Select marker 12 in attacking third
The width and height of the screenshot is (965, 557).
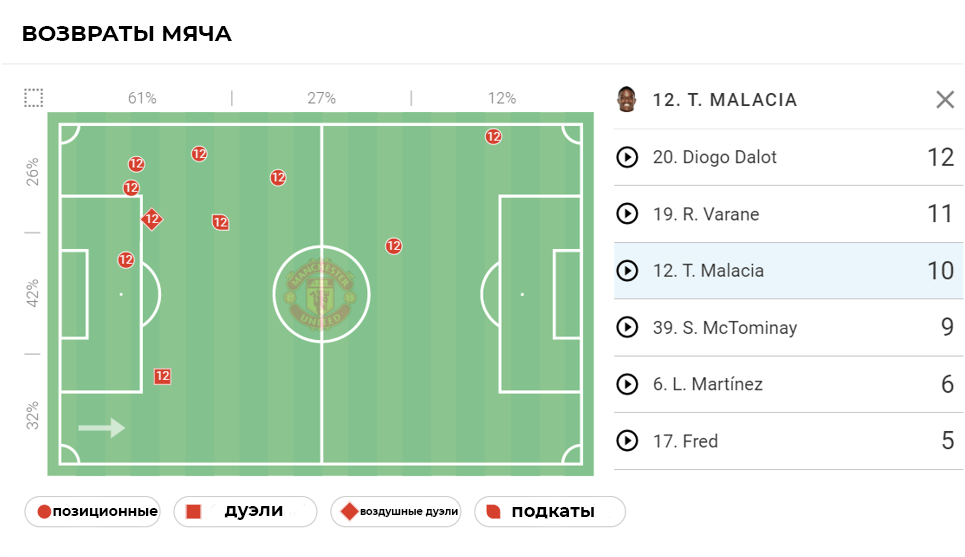tap(493, 137)
